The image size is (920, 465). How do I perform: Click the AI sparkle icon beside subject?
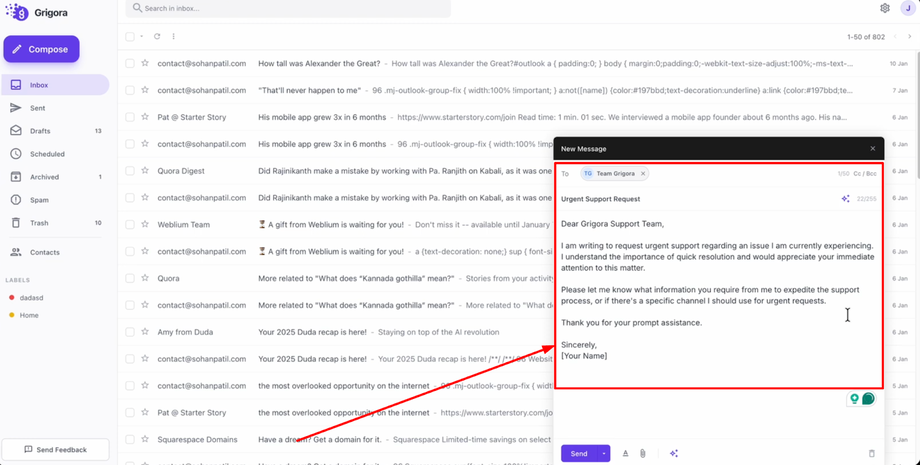click(845, 199)
